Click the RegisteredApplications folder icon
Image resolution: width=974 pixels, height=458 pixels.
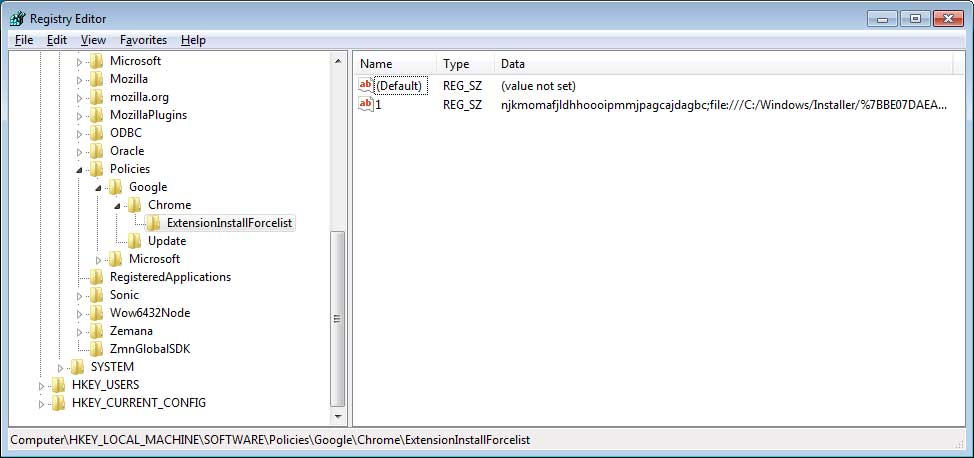pos(96,277)
